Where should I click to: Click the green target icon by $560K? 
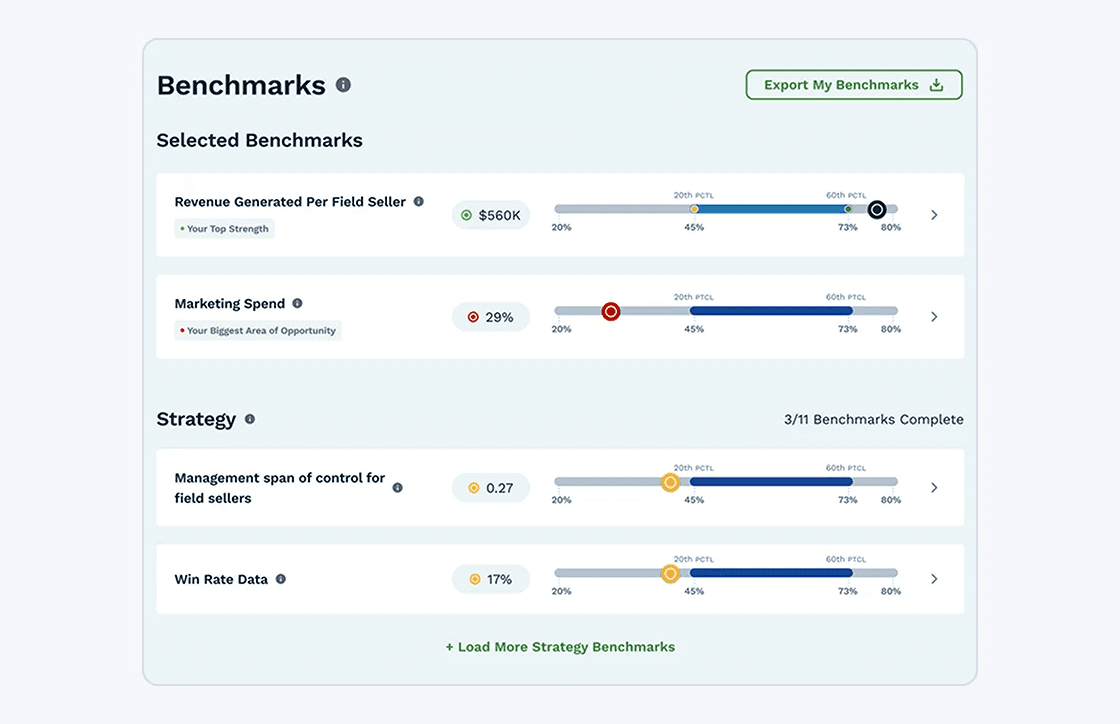(x=466, y=215)
